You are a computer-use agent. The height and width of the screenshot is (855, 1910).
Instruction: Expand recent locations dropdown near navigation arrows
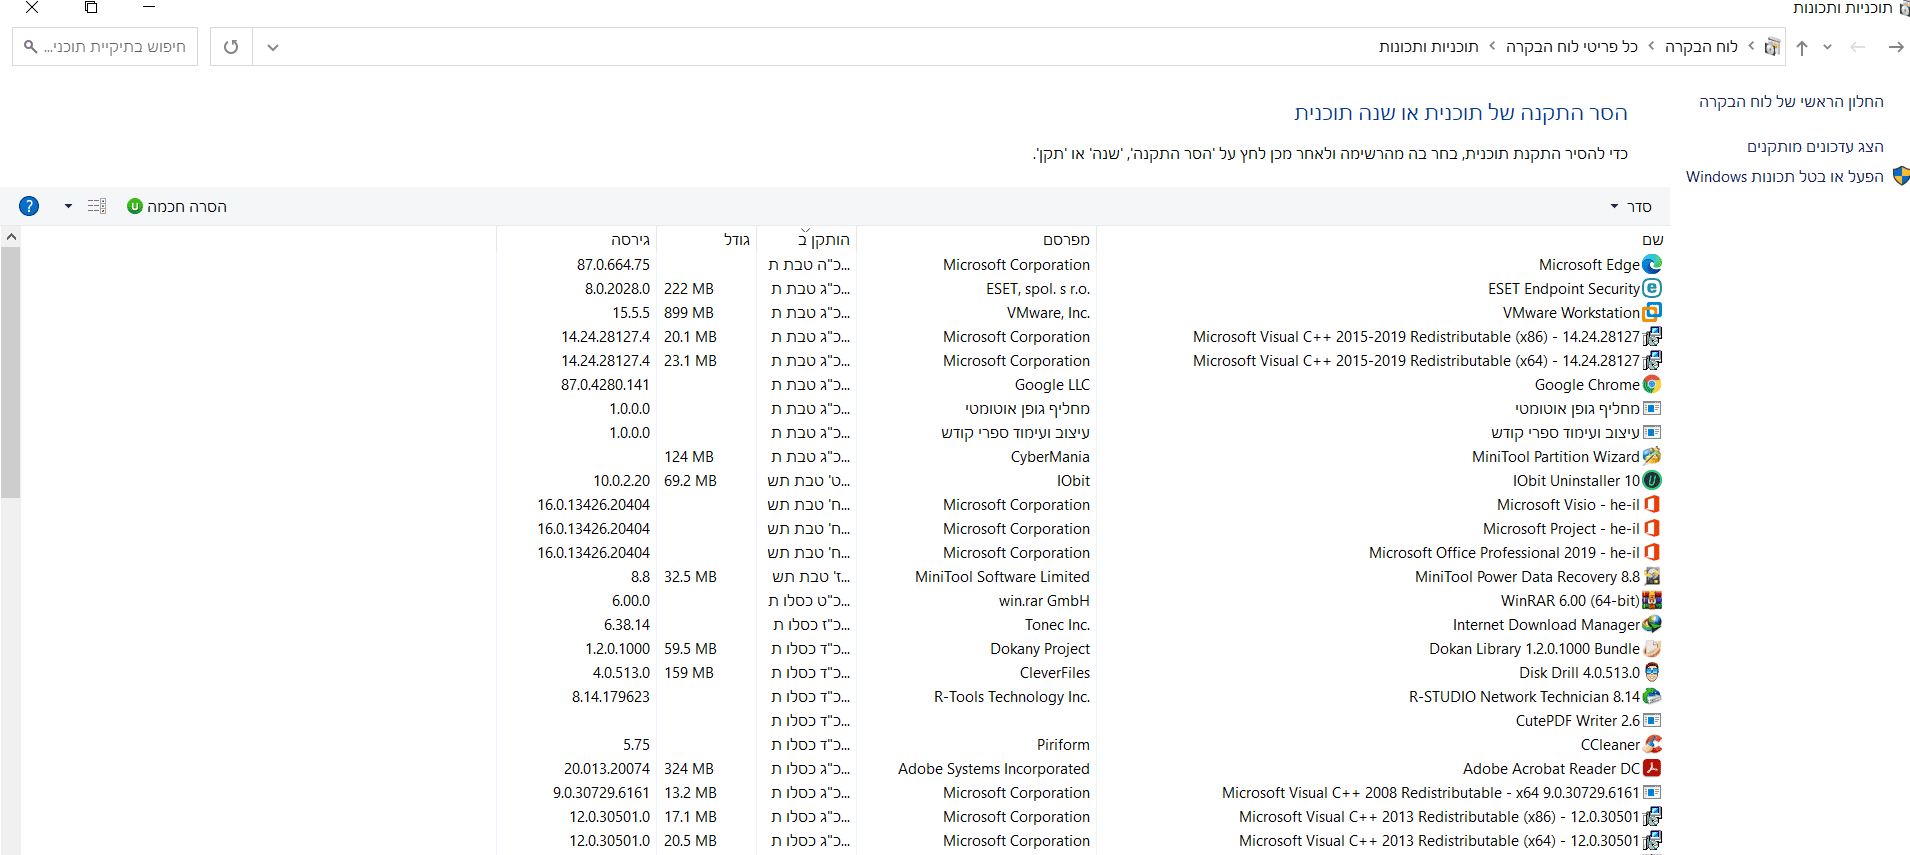coord(1827,47)
